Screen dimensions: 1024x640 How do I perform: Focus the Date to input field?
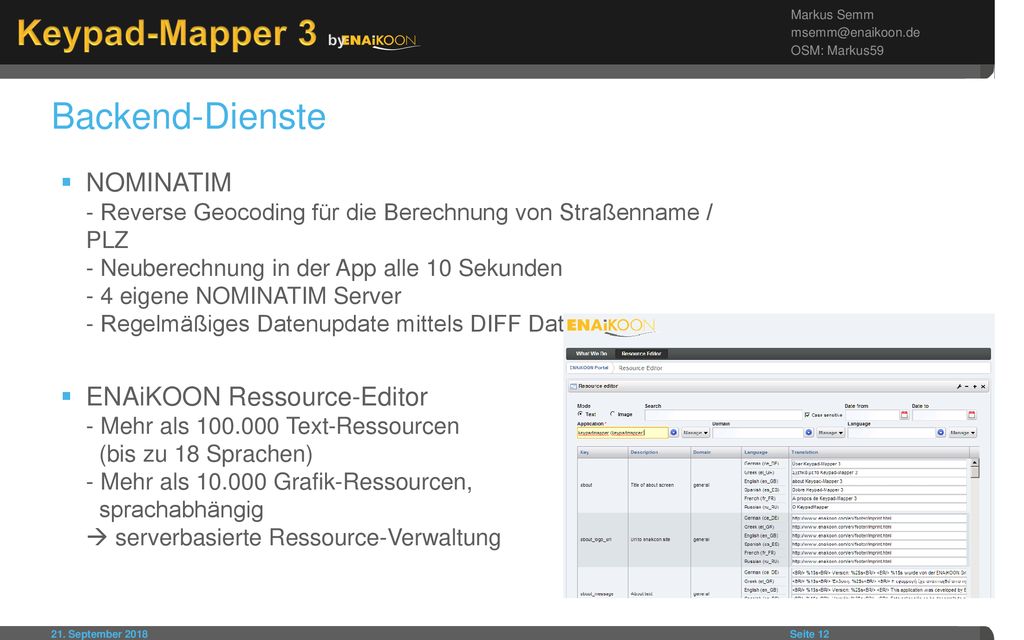pos(939,415)
